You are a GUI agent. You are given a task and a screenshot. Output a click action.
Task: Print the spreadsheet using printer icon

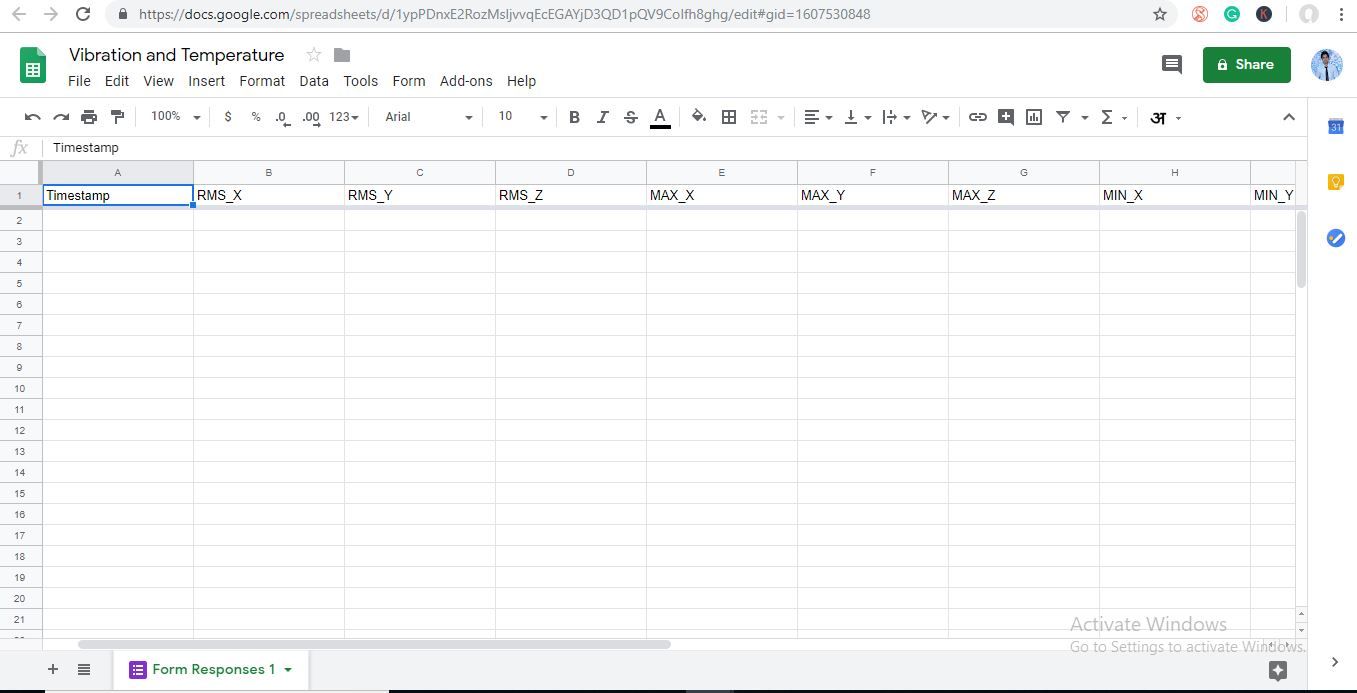click(89, 117)
